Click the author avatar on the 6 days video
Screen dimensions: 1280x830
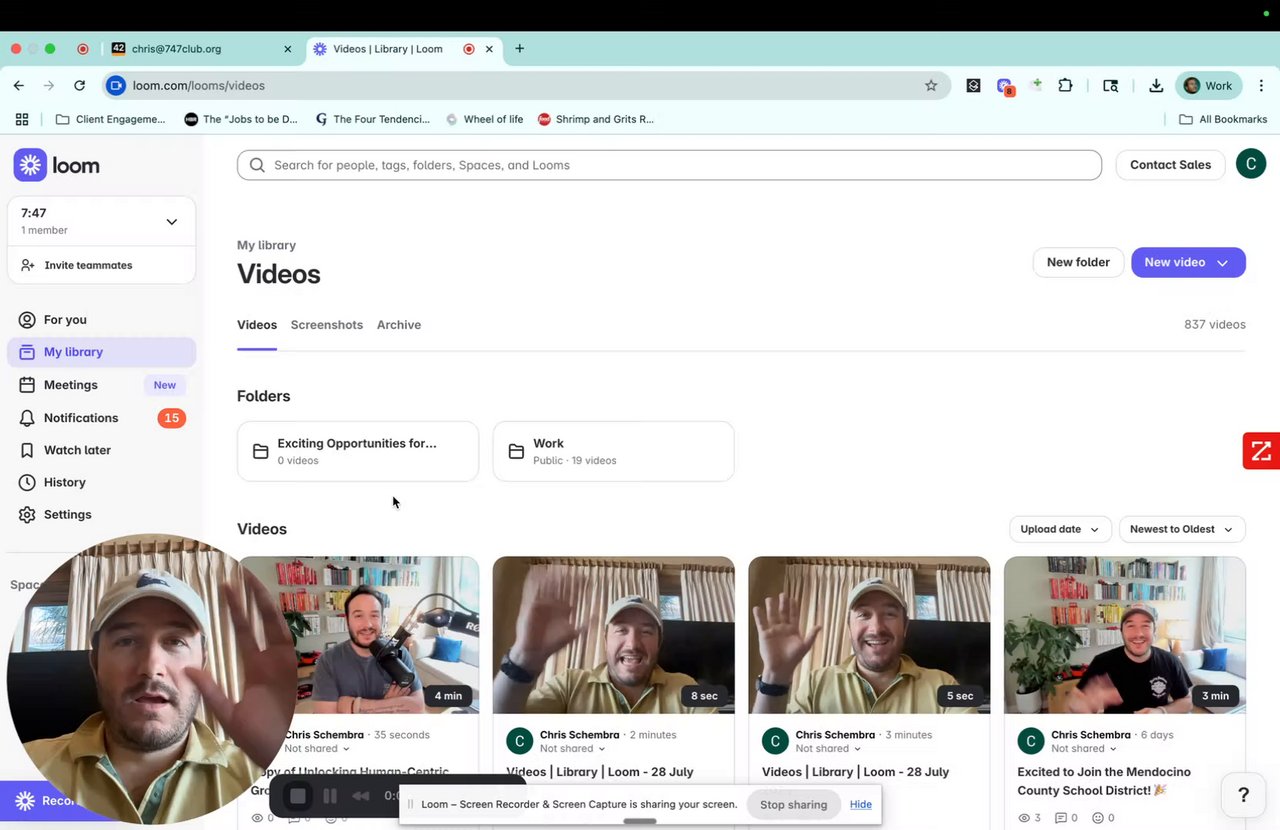tap(1031, 741)
